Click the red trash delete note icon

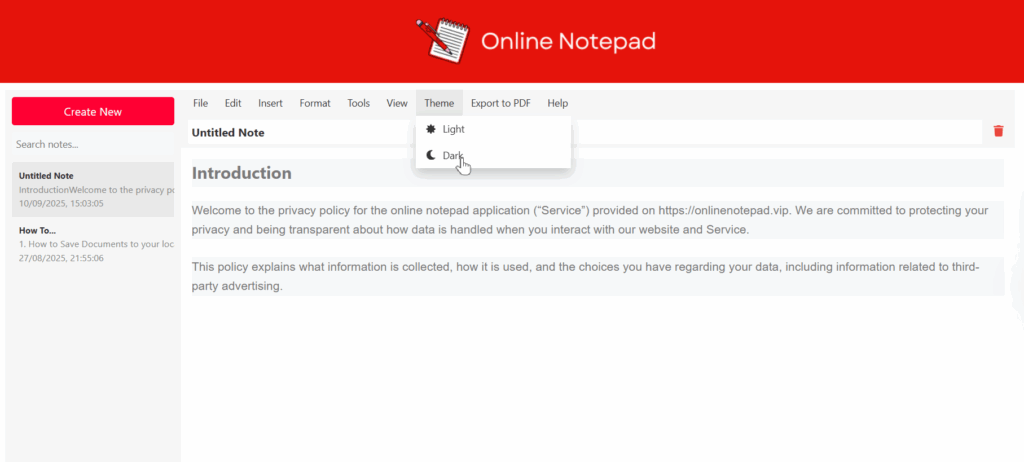click(x=998, y=131)
